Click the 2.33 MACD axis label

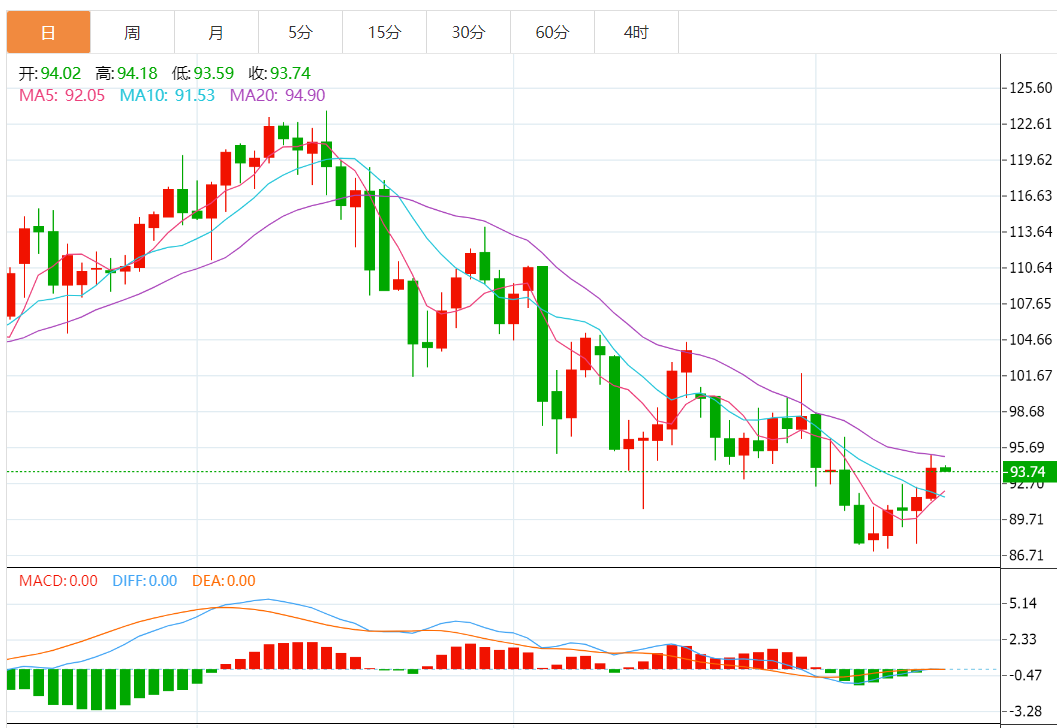click(1023, 639)
